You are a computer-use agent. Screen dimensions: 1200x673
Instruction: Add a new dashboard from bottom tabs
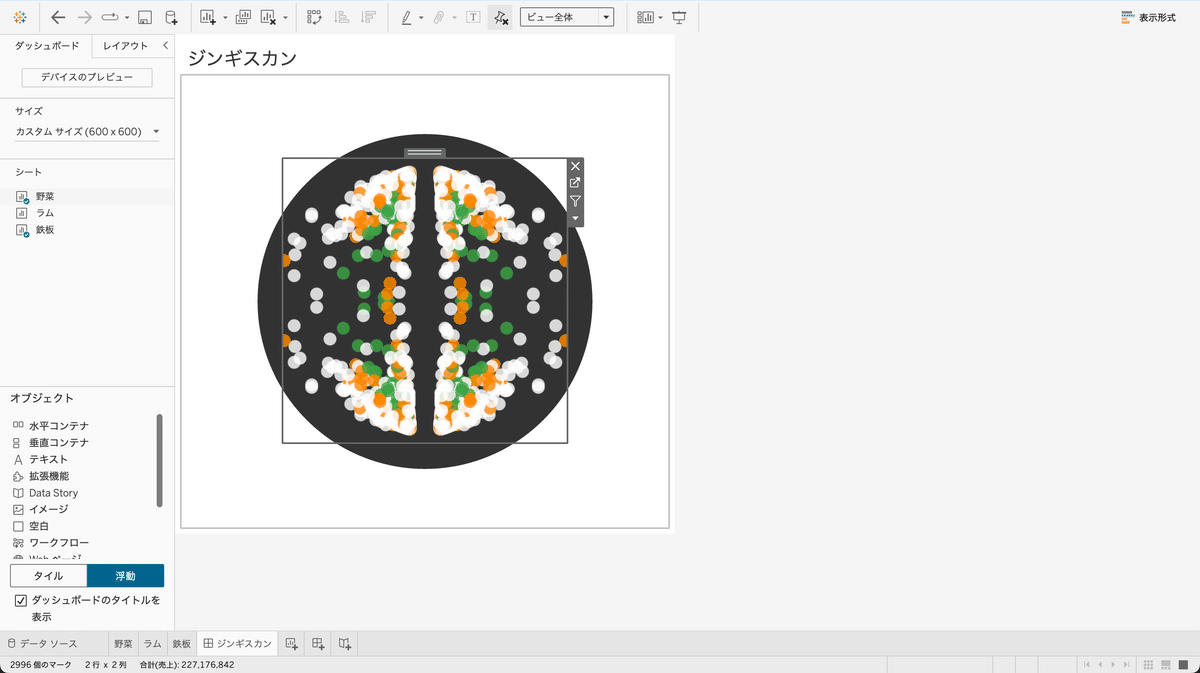[x=318, y=644]
